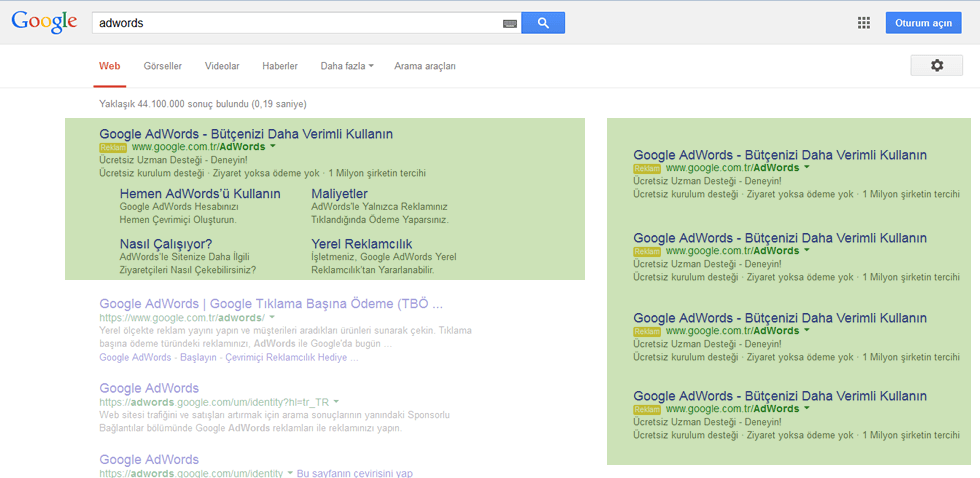Open the first right-column ad title
The height and width of the screenshot is (478, 980).
click(780, 155)
